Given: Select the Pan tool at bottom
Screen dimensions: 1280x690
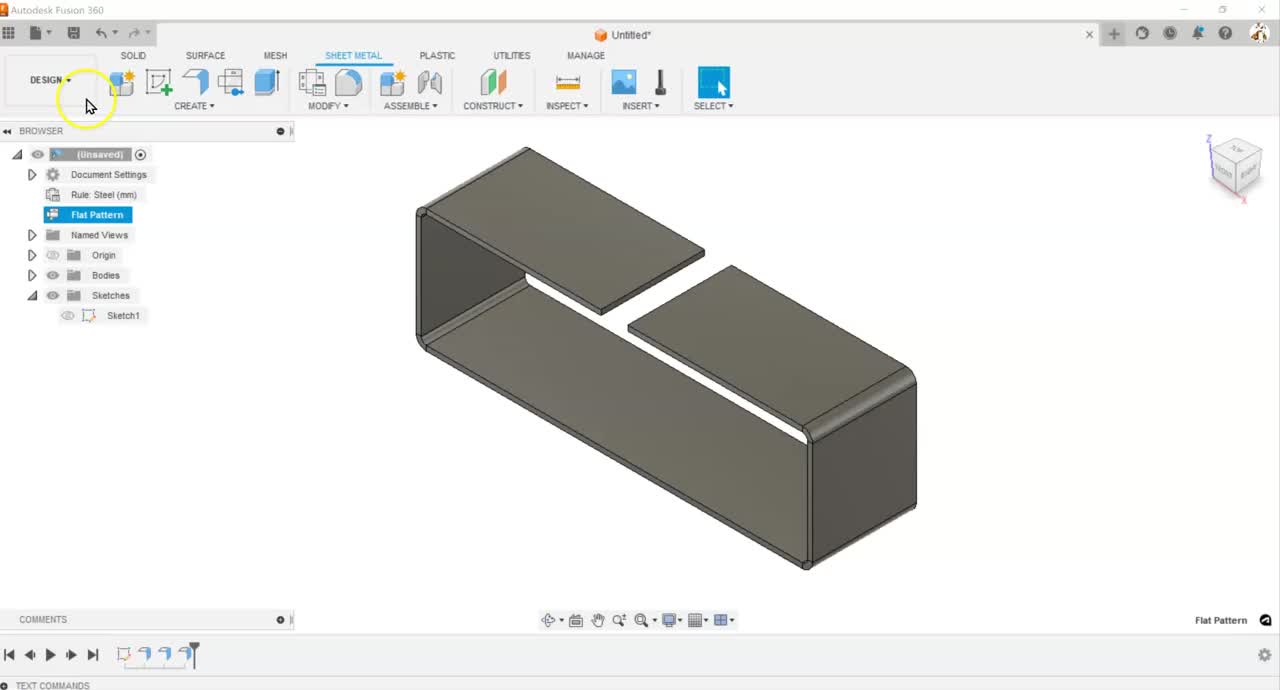Looking at the screenshot, I should [598, 620].
